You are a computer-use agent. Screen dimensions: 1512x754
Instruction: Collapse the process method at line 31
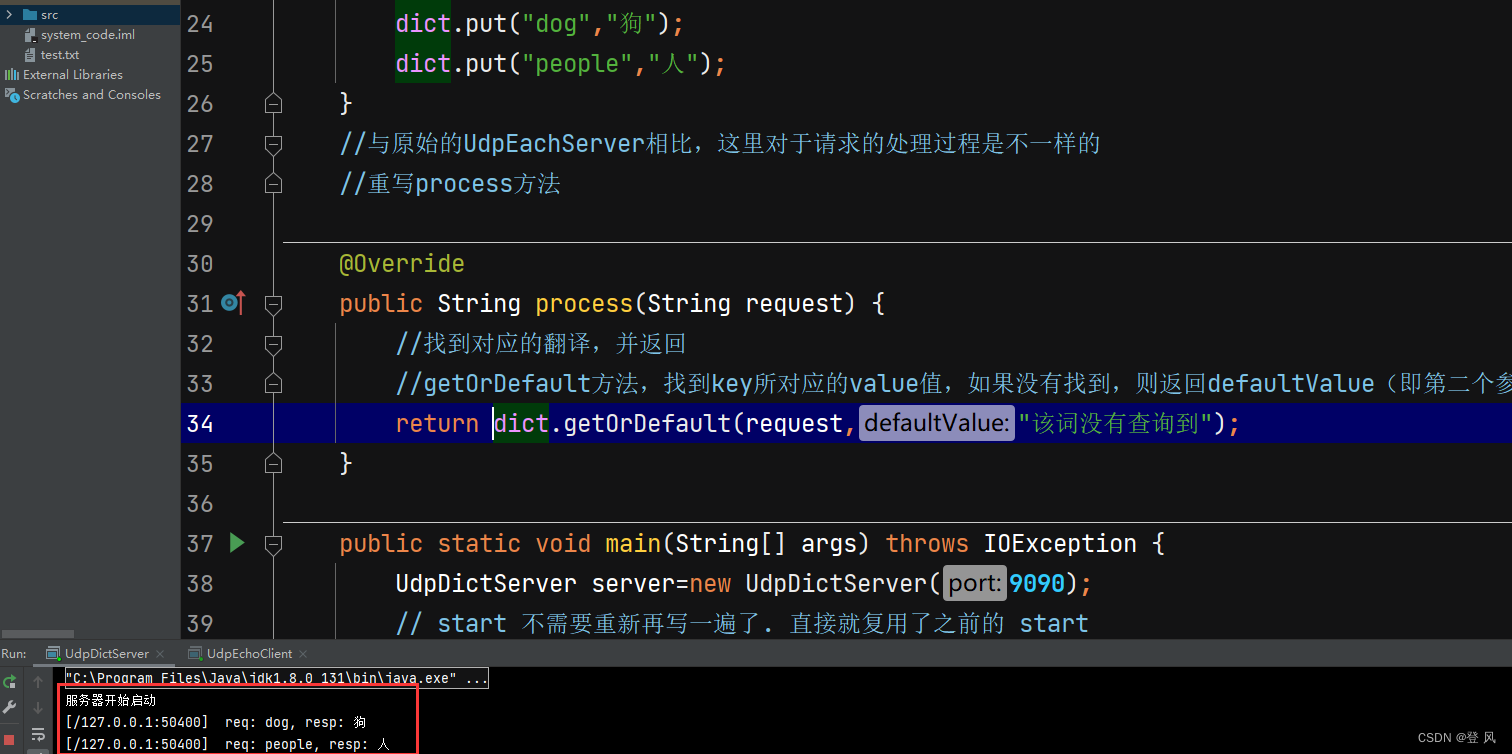[273, 303]
